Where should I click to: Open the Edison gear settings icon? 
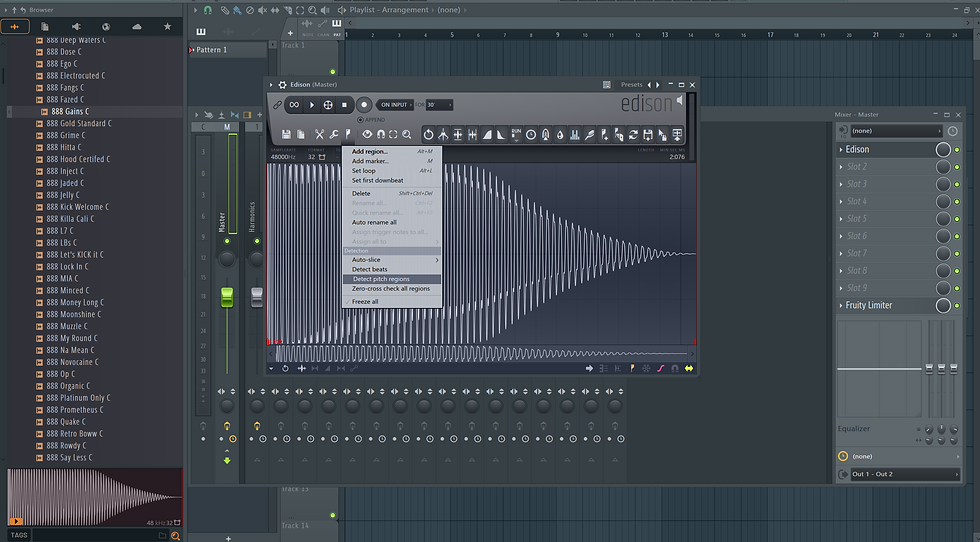[282, 84]
